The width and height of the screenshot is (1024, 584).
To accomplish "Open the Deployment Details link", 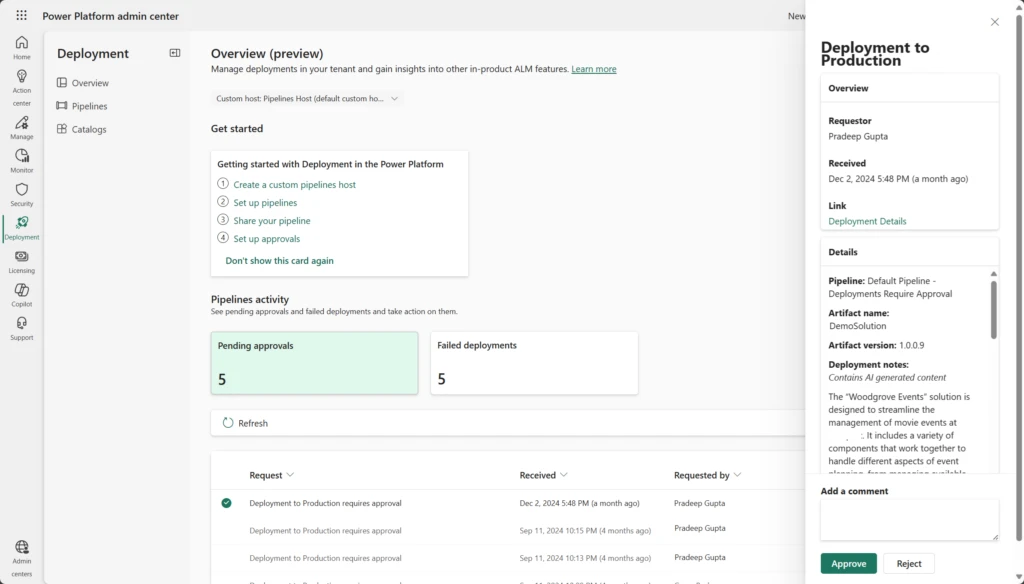I will click(867, 221).
